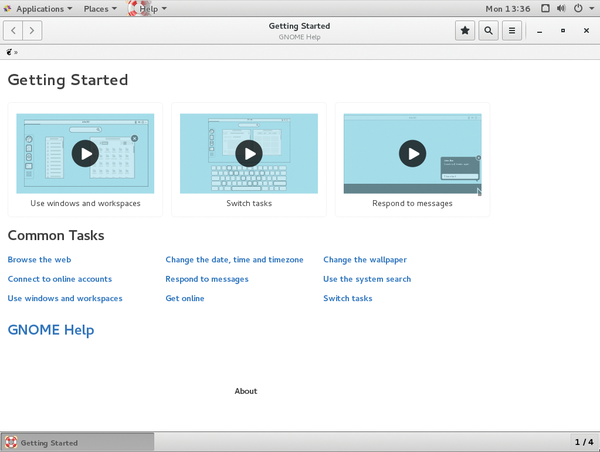Image resolution: width=600 pixels, height=452 pixels.
Task: Open Browse the web link
Action: click(x=39, y=259)
